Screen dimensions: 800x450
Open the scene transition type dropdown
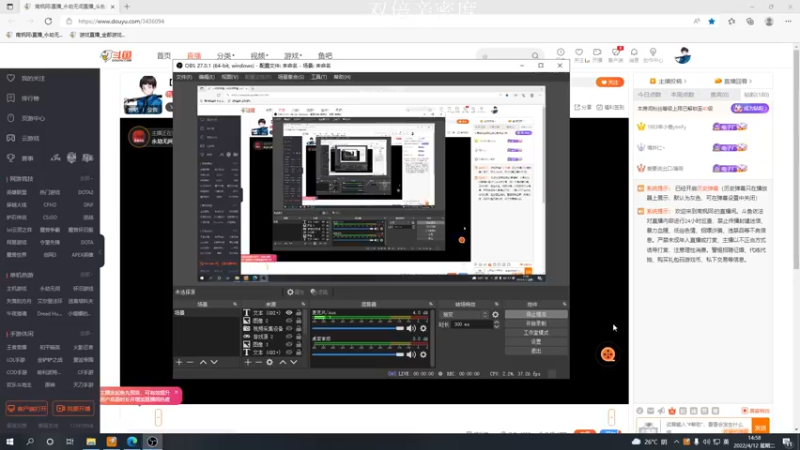pos(465,315)
